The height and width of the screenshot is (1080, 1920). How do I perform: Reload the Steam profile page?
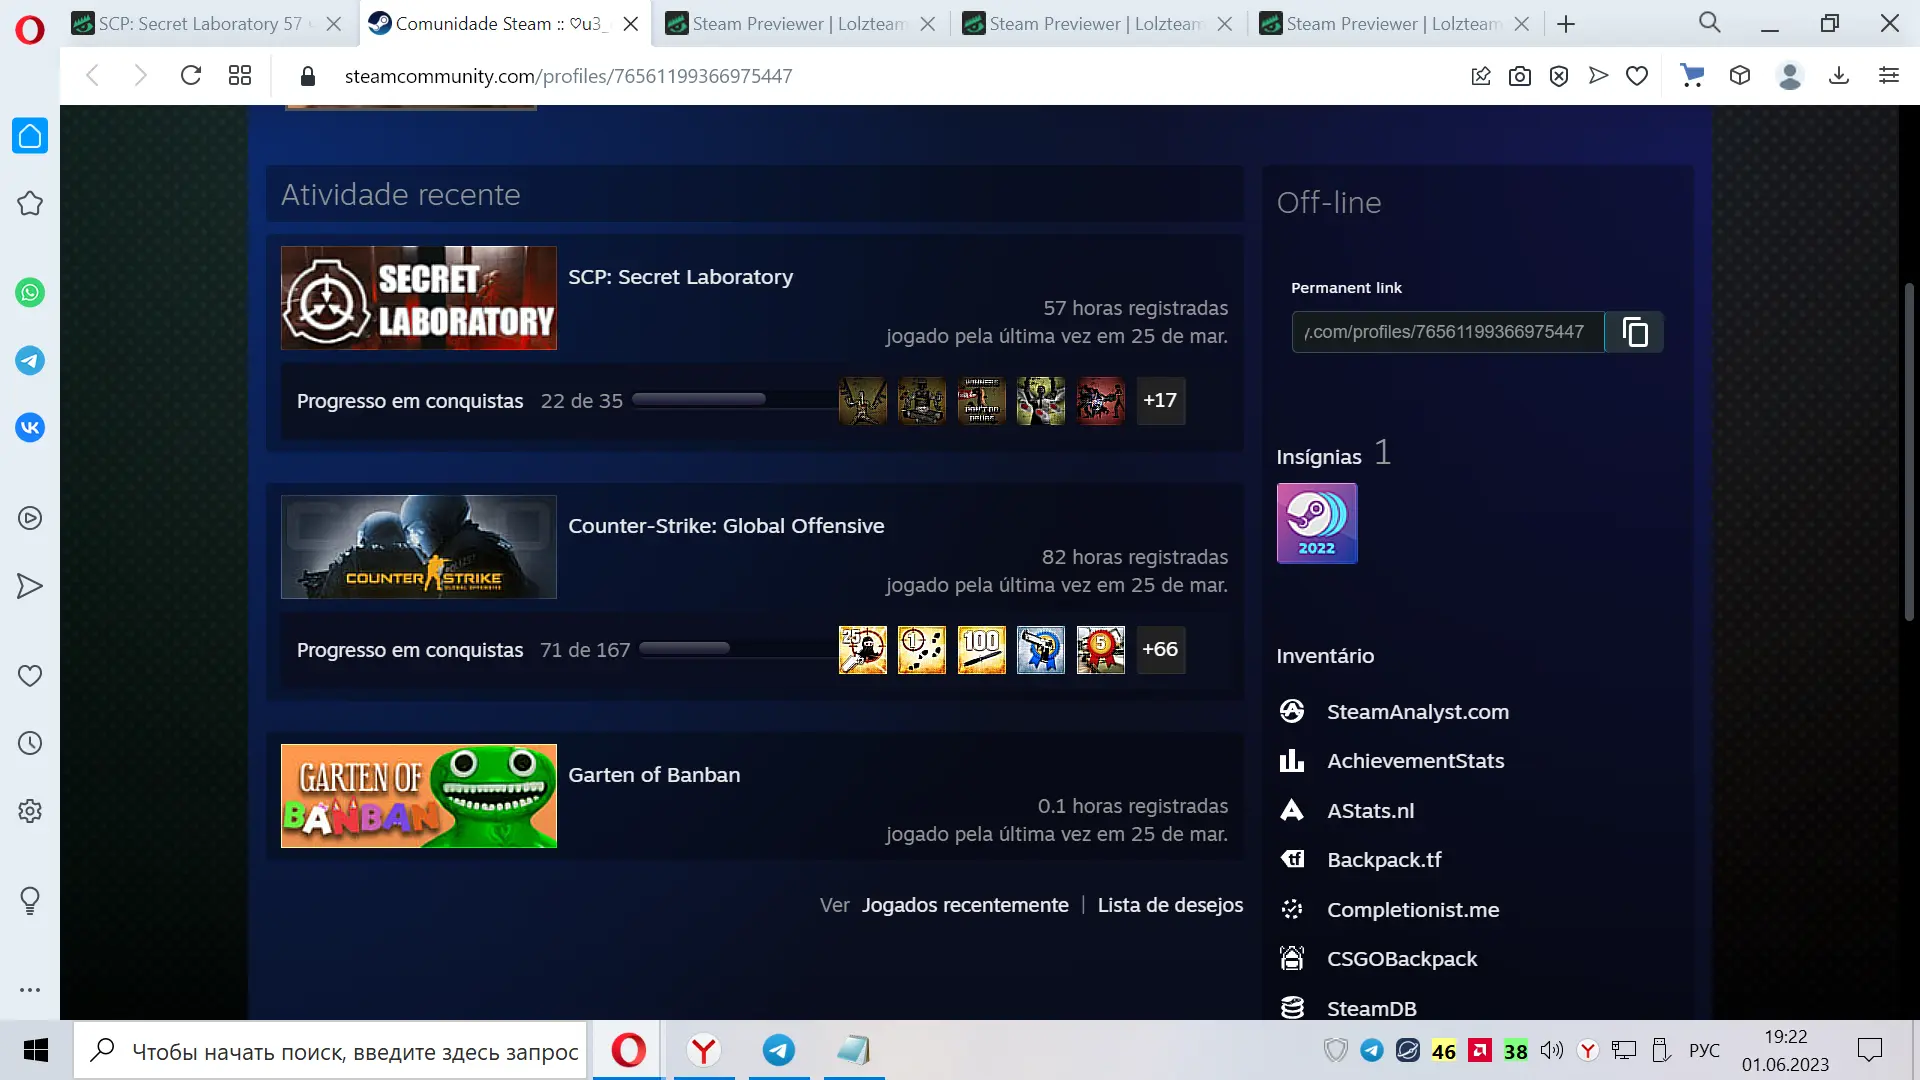pos(191,76)
